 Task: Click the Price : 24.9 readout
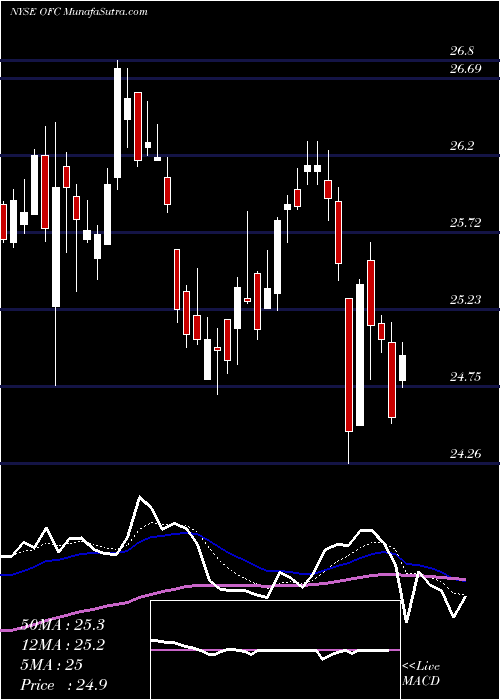coord(64,685)
